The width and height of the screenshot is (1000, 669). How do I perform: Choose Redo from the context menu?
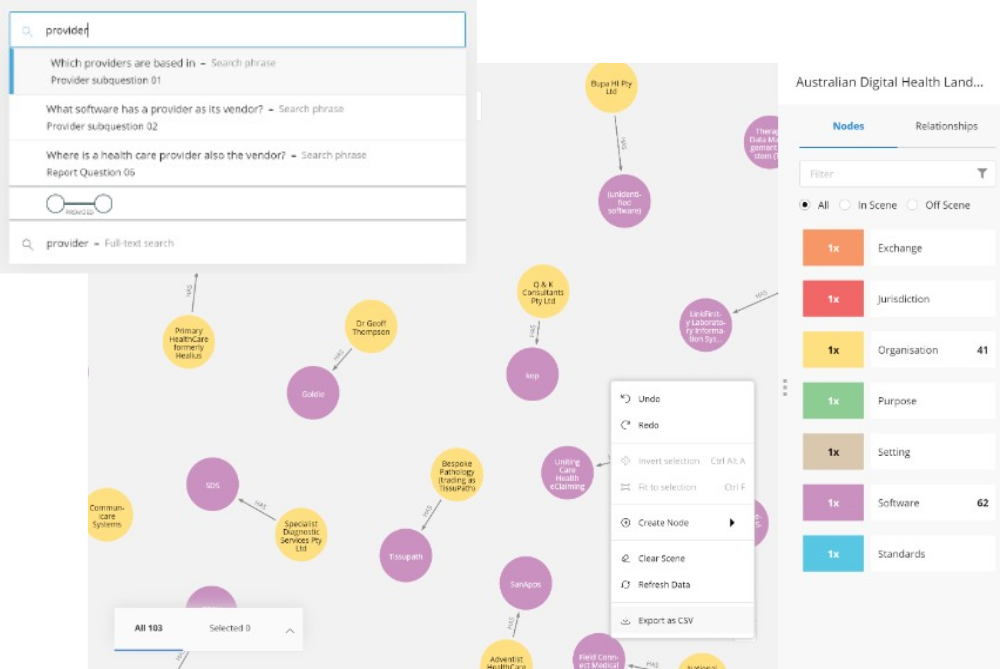tap(682, 425)
